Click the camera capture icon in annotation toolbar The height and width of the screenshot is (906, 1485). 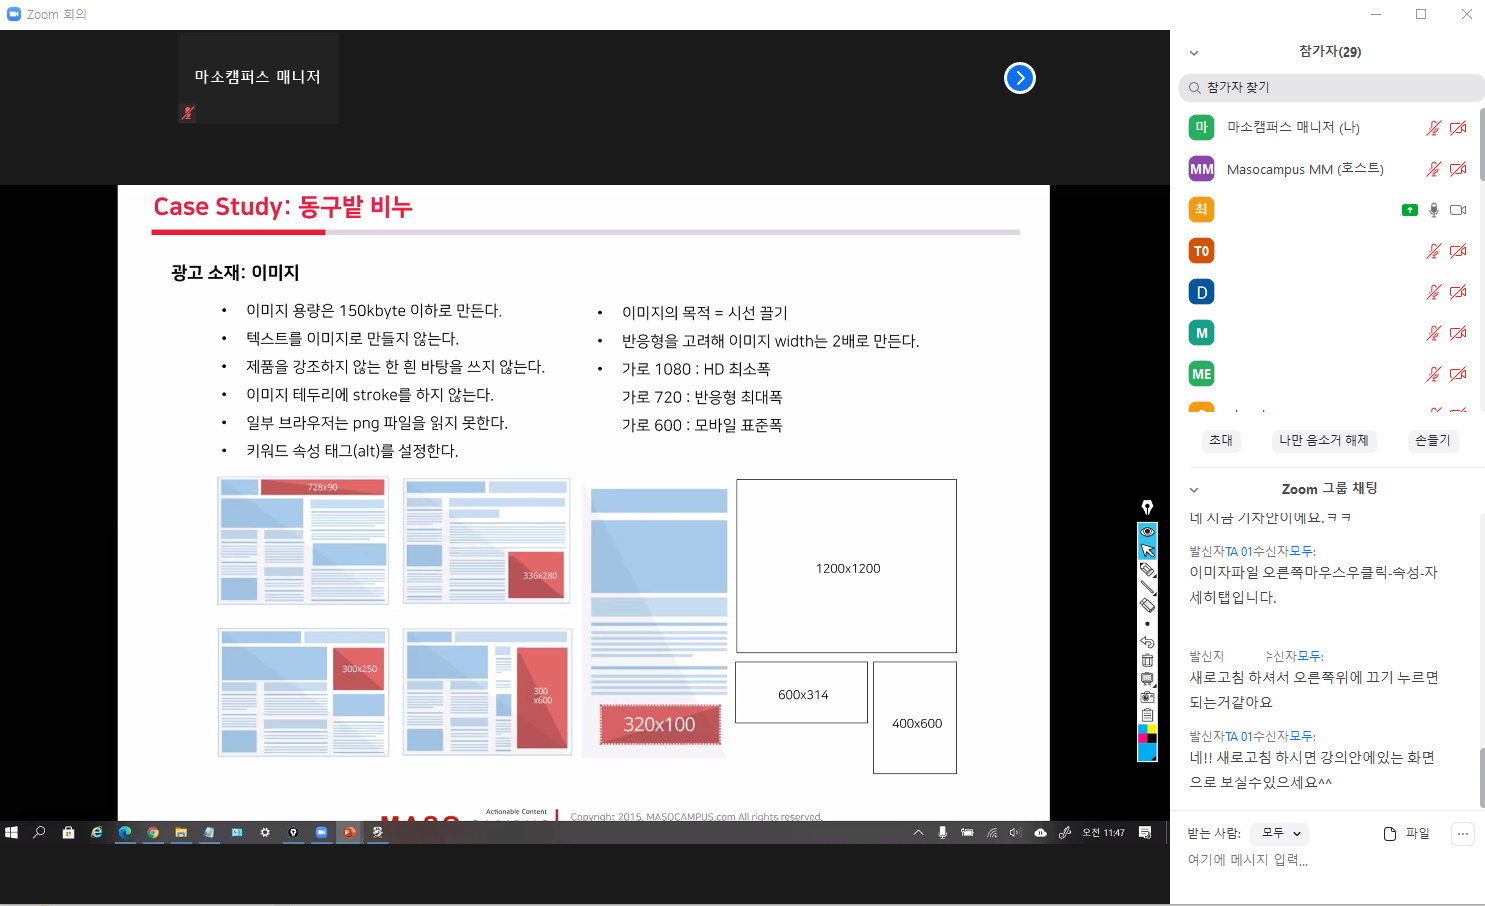coord(1147,696)
